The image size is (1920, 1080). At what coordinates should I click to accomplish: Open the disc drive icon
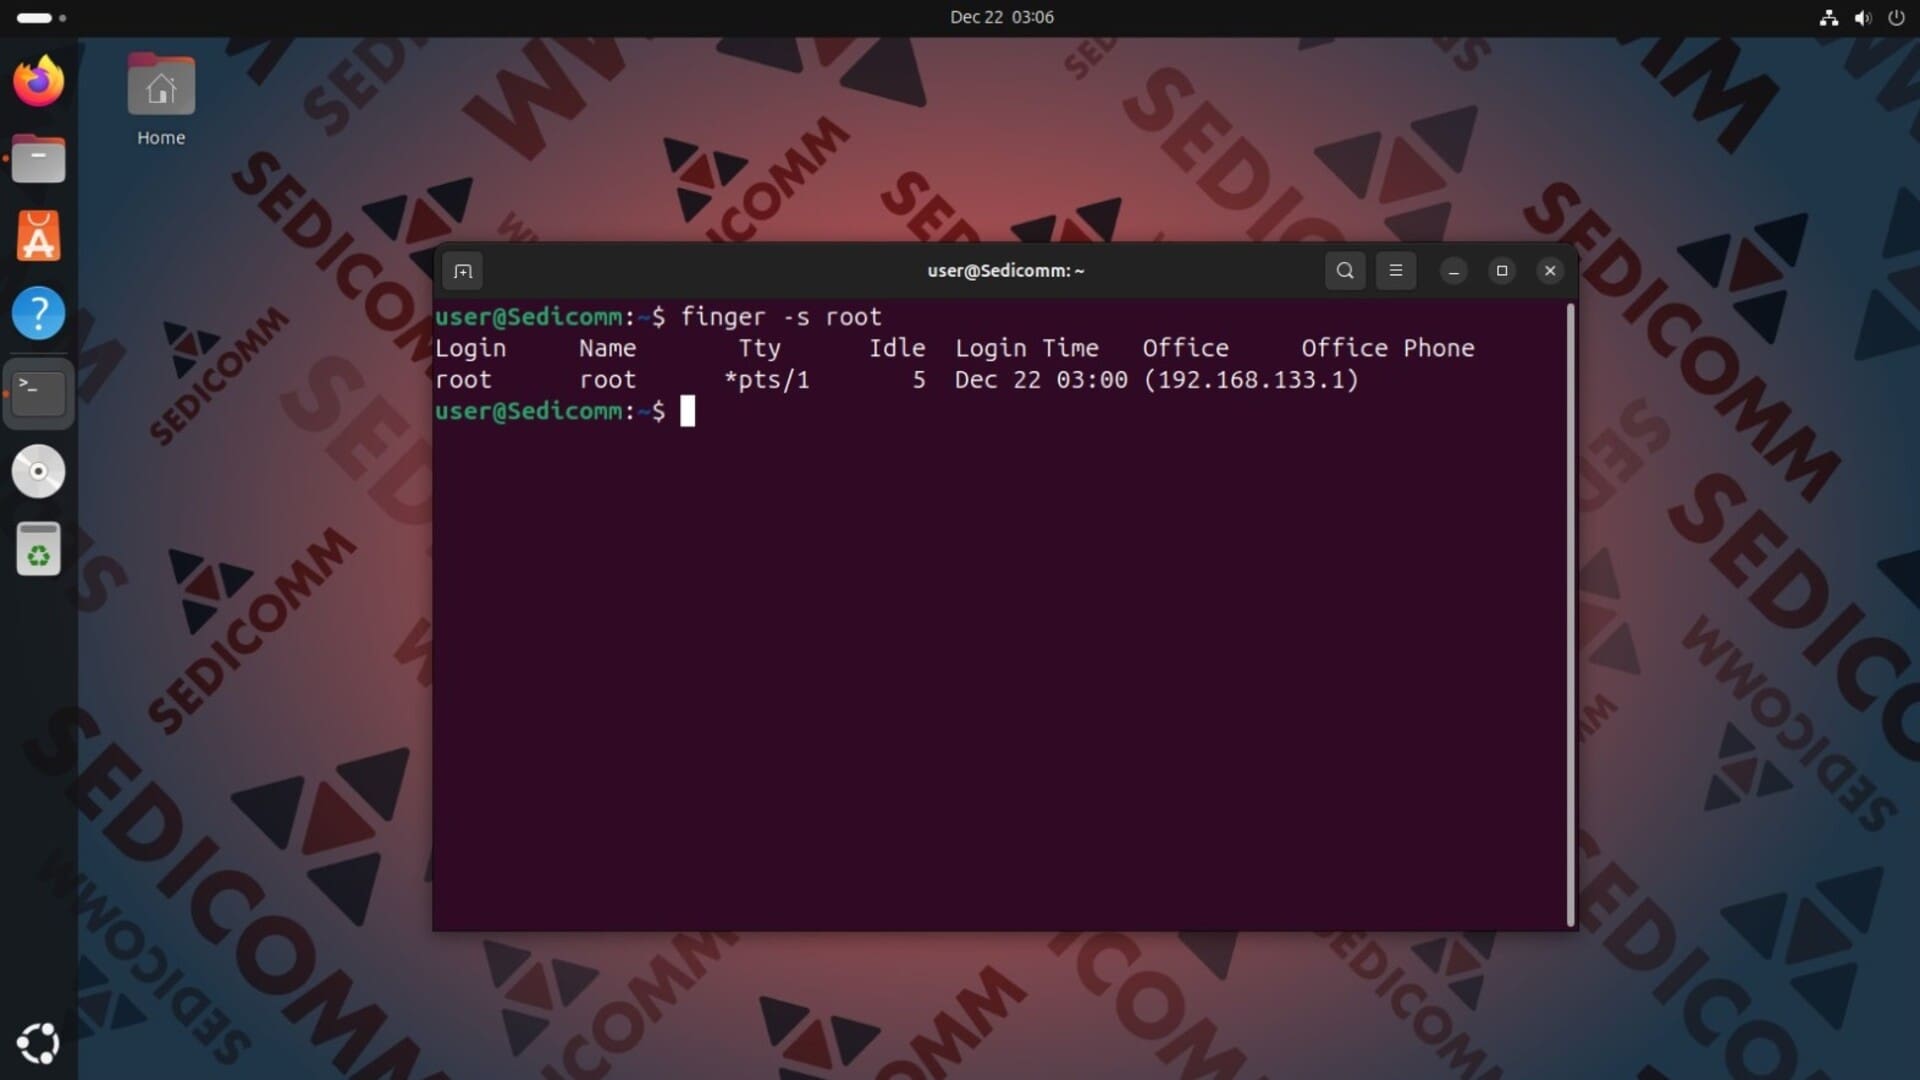pyautogui.click(x=39, y=471)
